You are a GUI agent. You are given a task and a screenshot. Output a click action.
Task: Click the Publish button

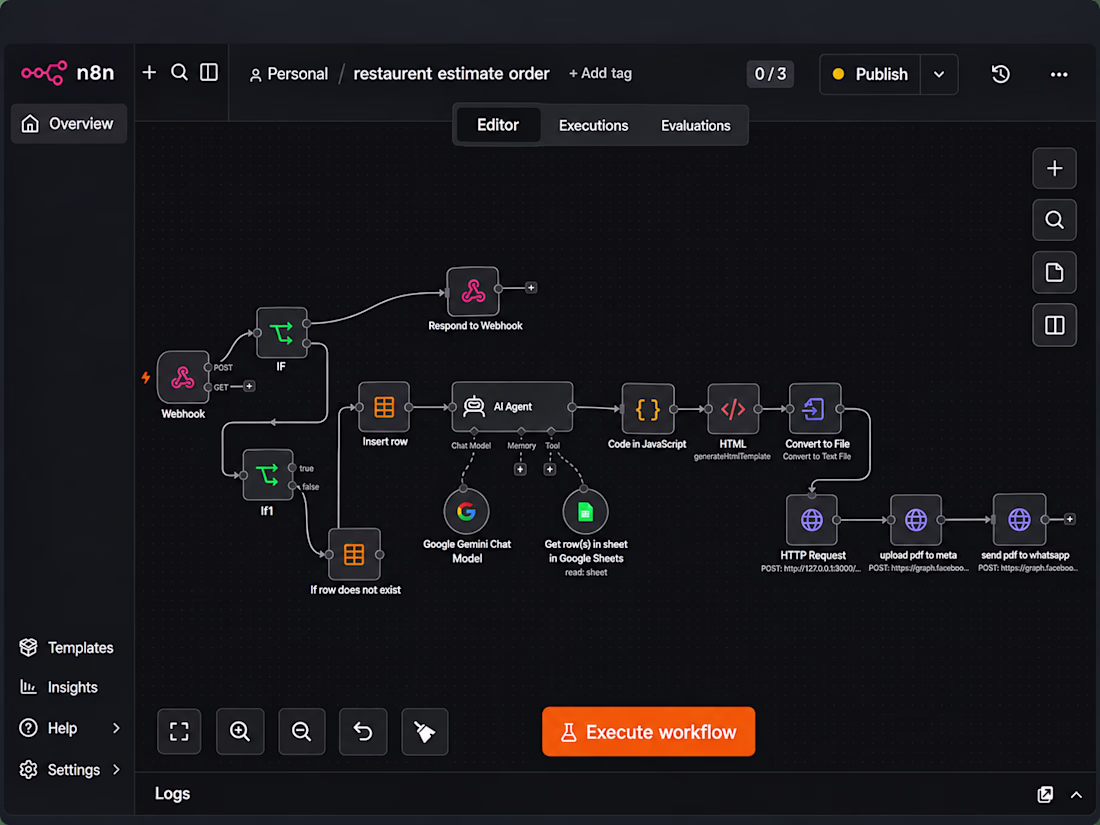(x=870, y=74)
